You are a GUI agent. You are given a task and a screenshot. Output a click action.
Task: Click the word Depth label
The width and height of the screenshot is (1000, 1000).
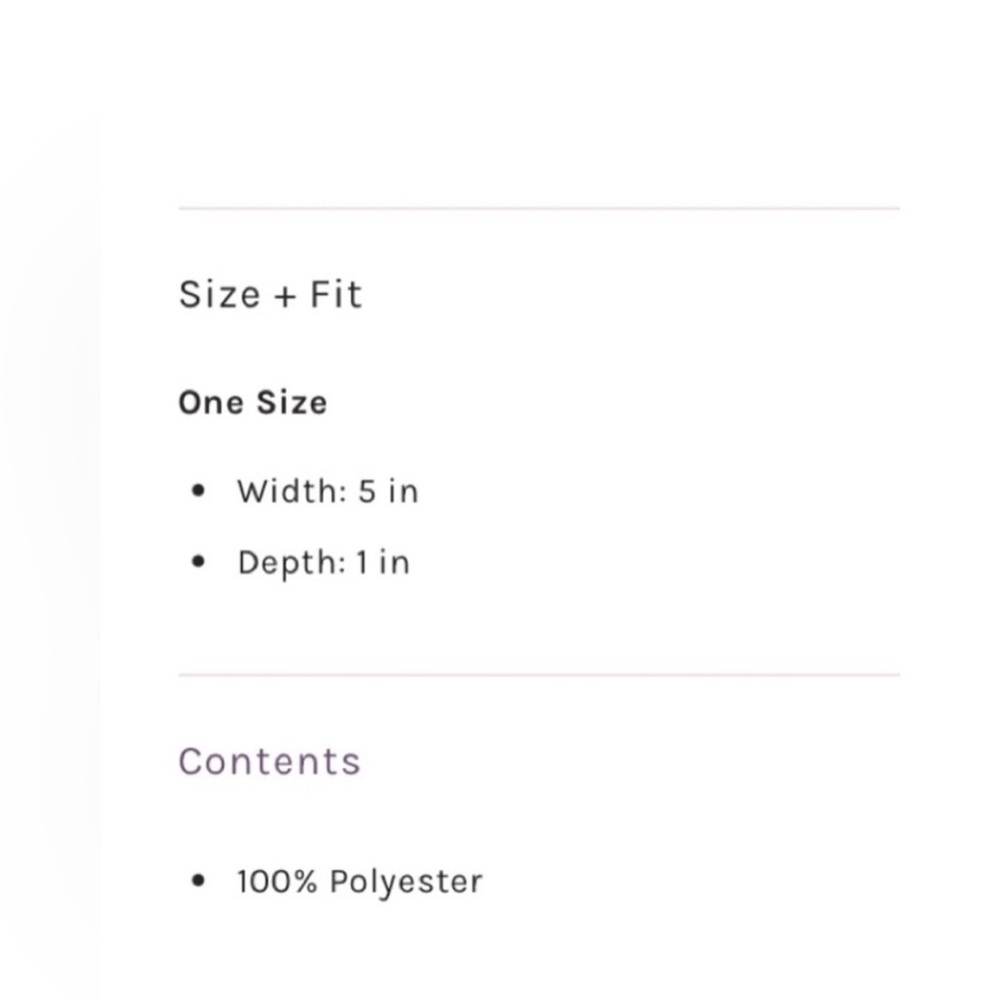[291, 563]
